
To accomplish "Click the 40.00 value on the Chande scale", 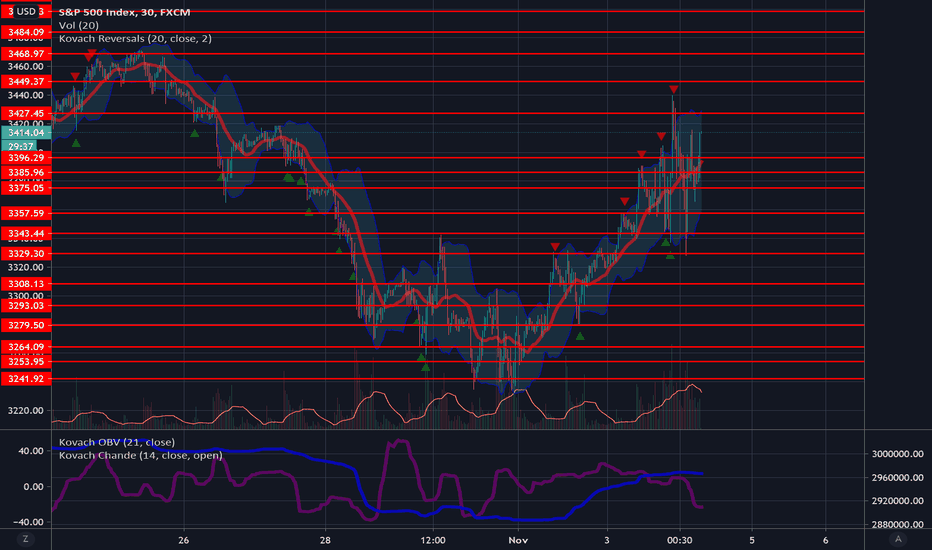I will [30, 451].
